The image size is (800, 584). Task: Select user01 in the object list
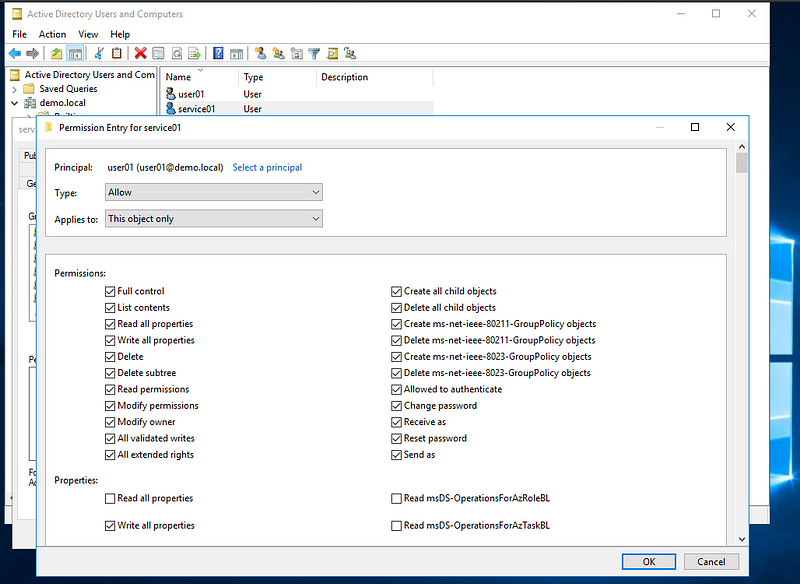190,94
